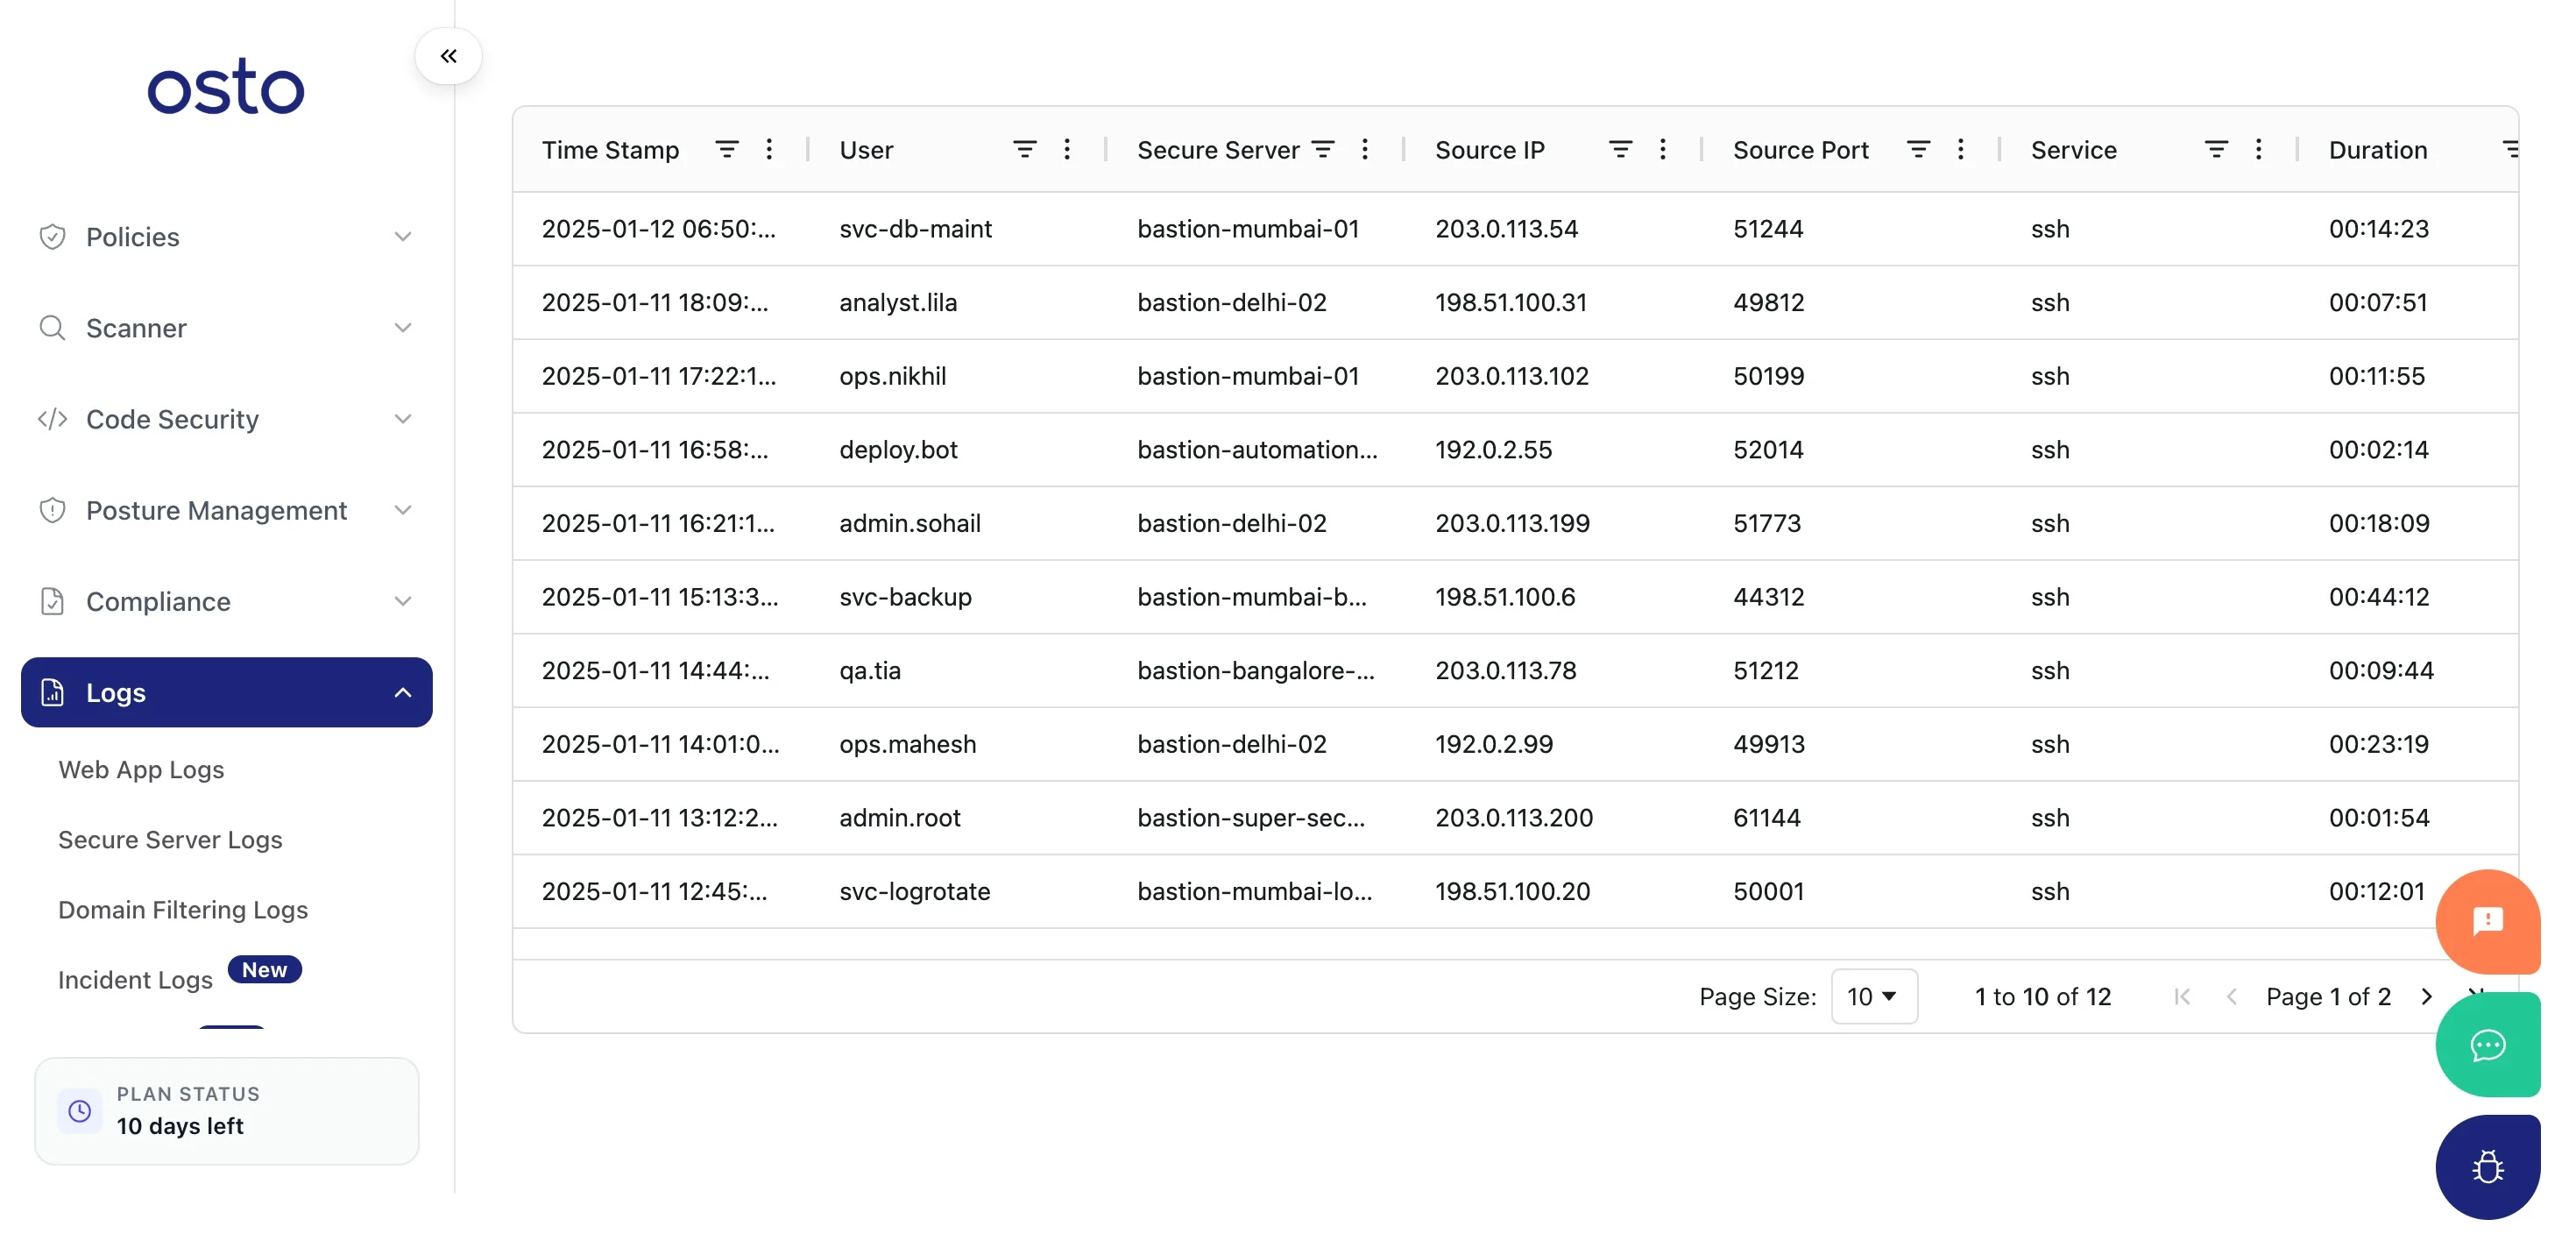
Task: Expand the Policies menu chevron
Action: tap(403, 237)
